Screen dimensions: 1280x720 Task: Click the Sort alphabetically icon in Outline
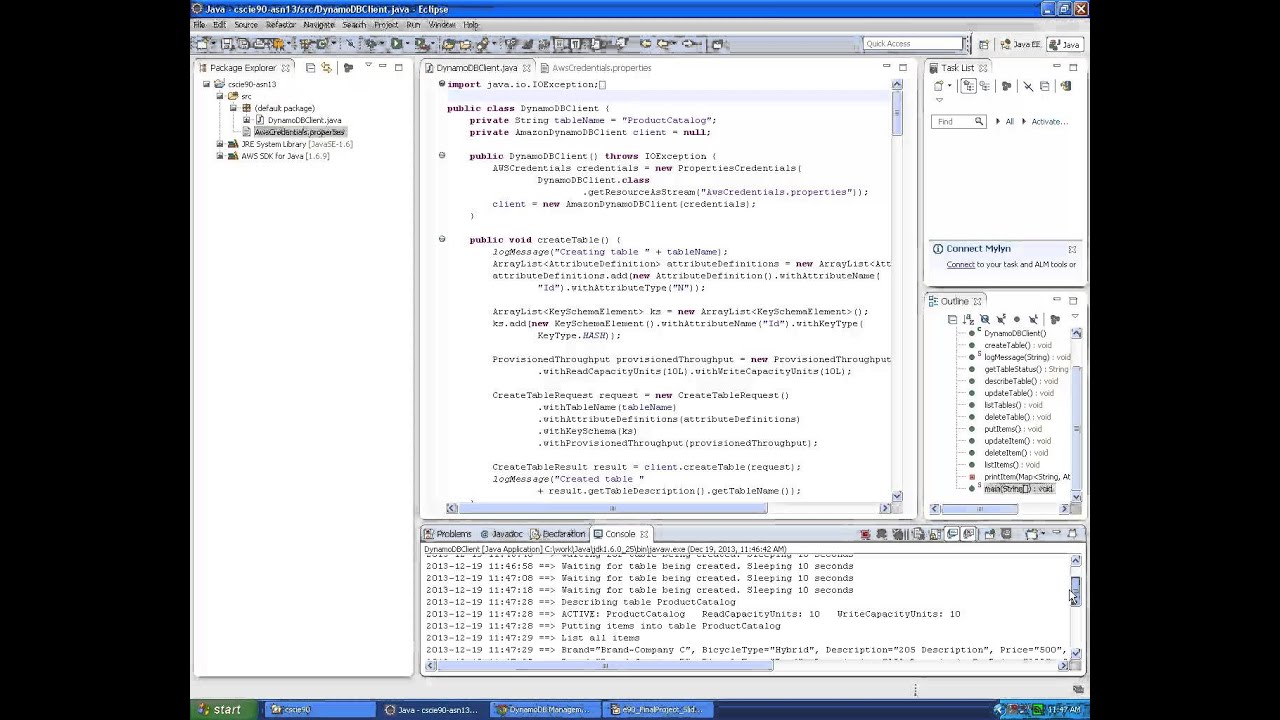point(968,319)
